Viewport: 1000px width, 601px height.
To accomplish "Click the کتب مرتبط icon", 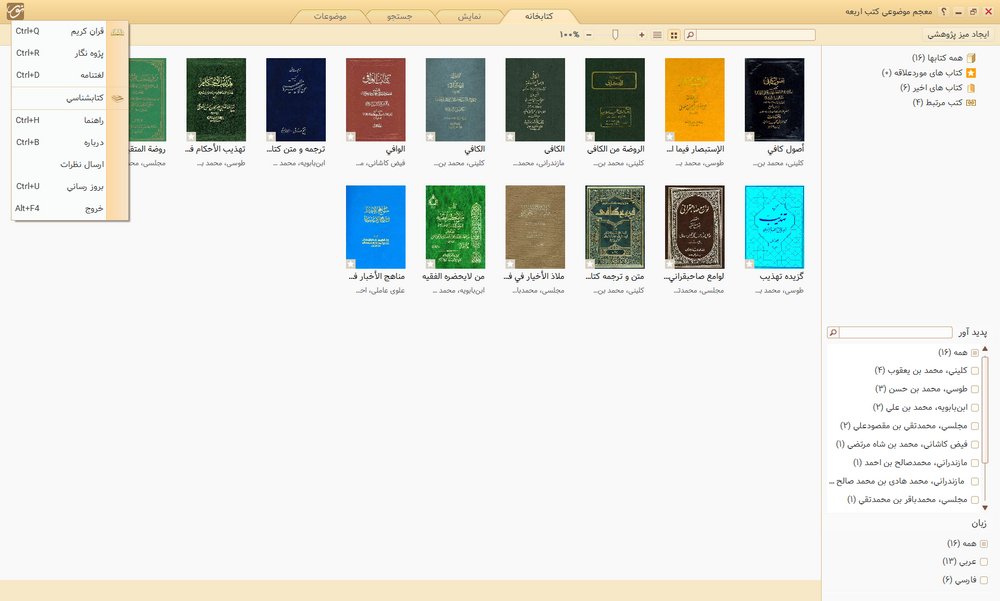I will [971, 102].
